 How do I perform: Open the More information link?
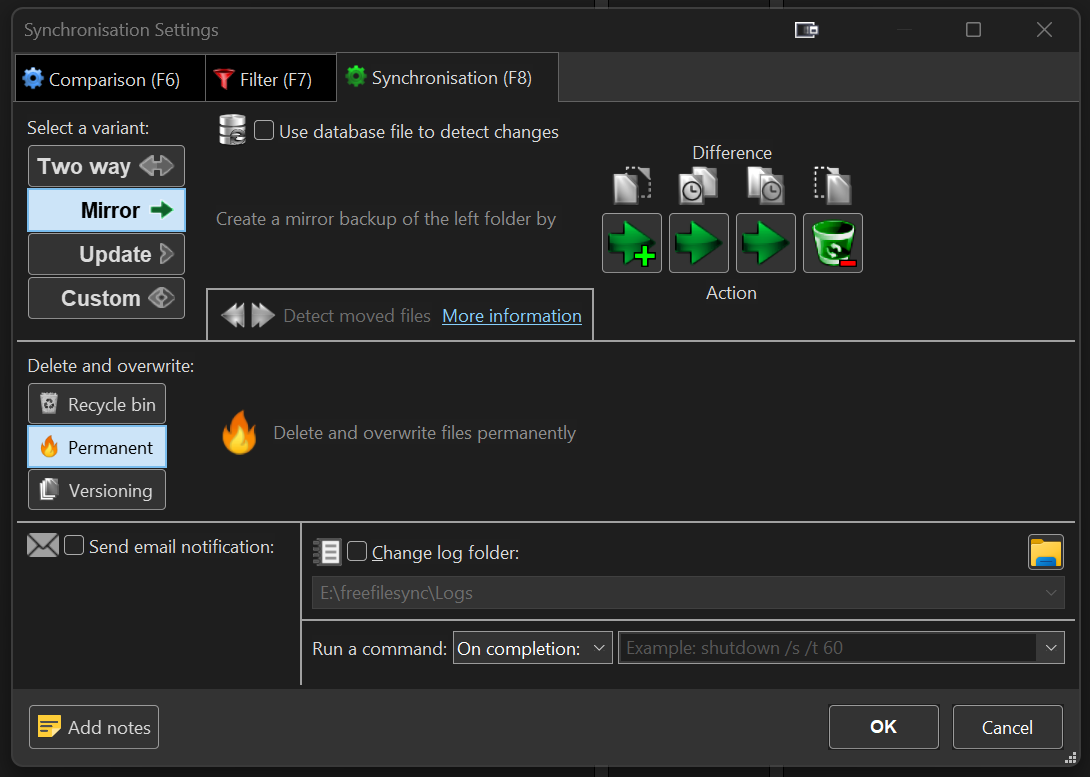512,316
